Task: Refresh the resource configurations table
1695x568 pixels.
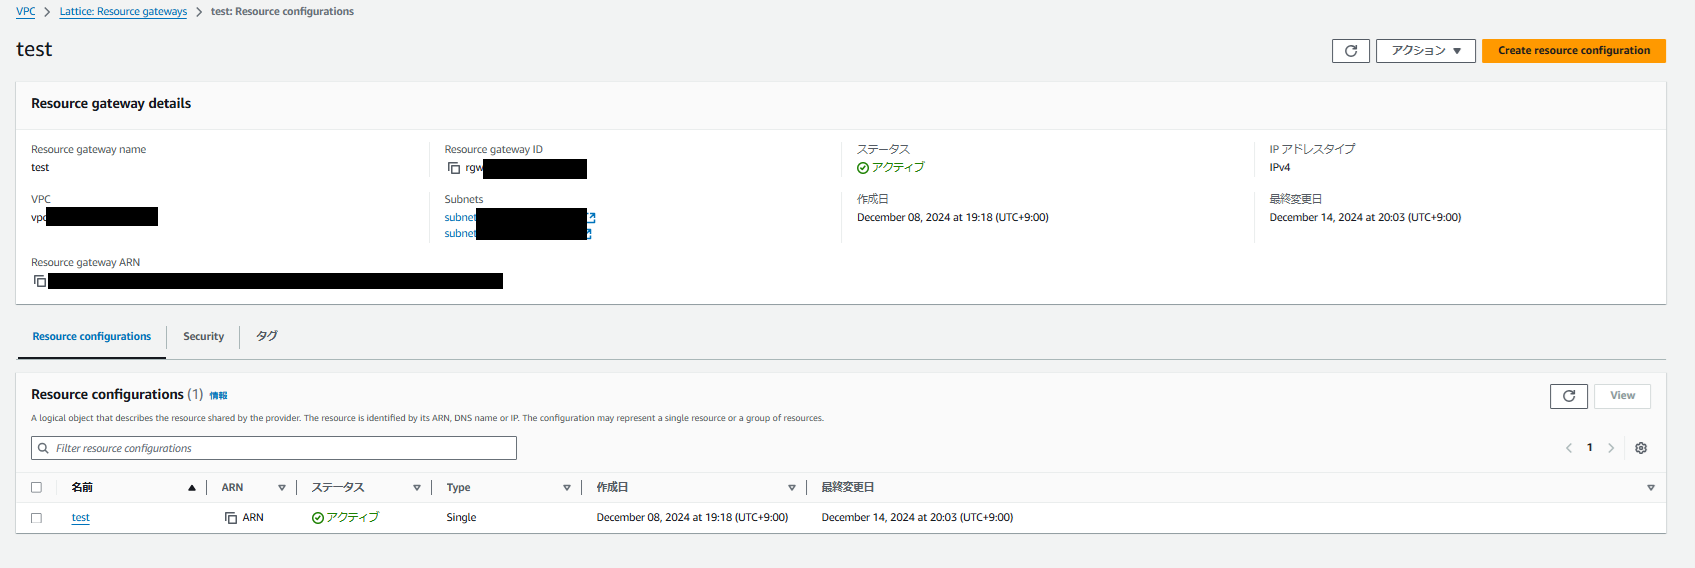Action: 1568,396
